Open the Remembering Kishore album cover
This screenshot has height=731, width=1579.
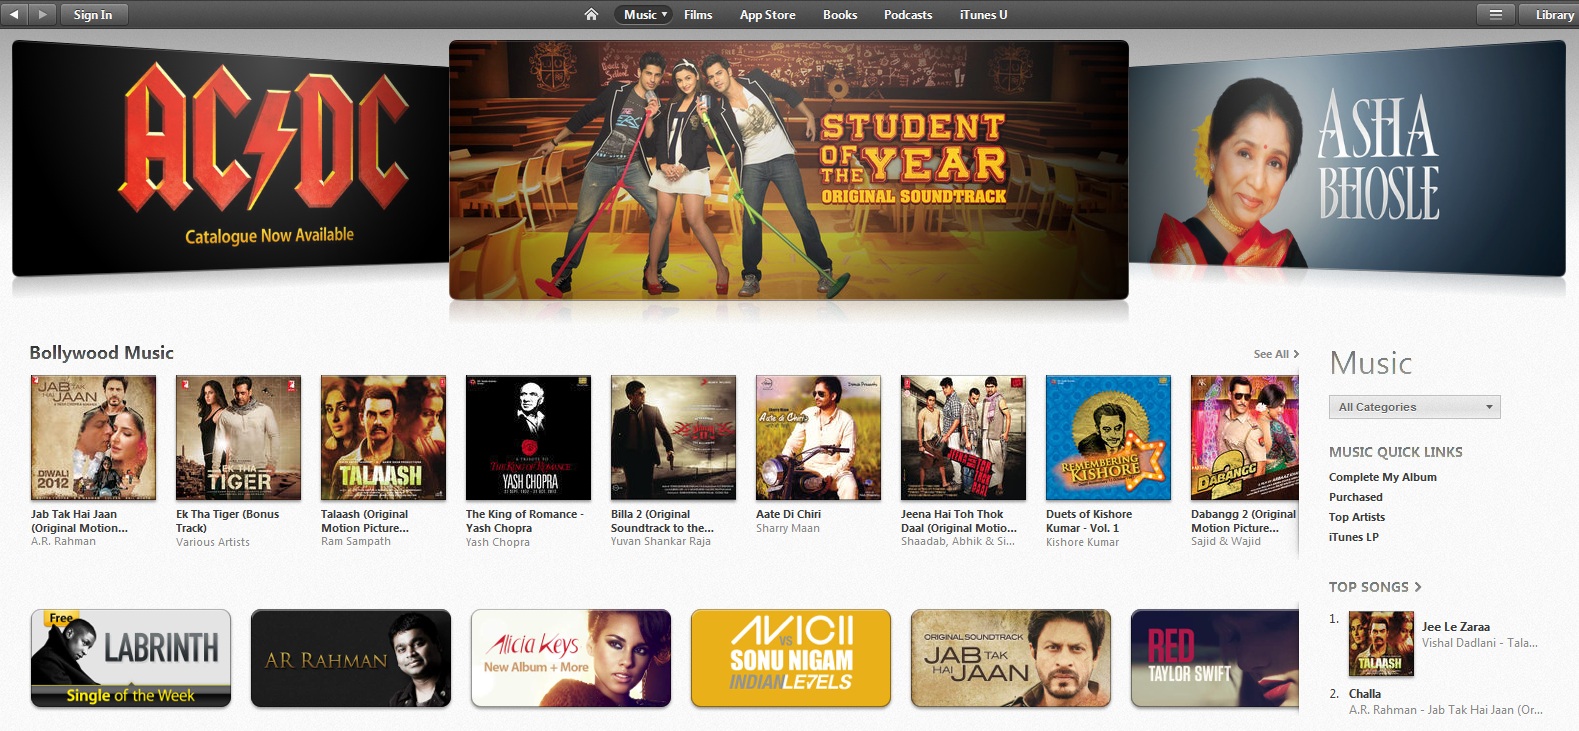point(1108,438)
